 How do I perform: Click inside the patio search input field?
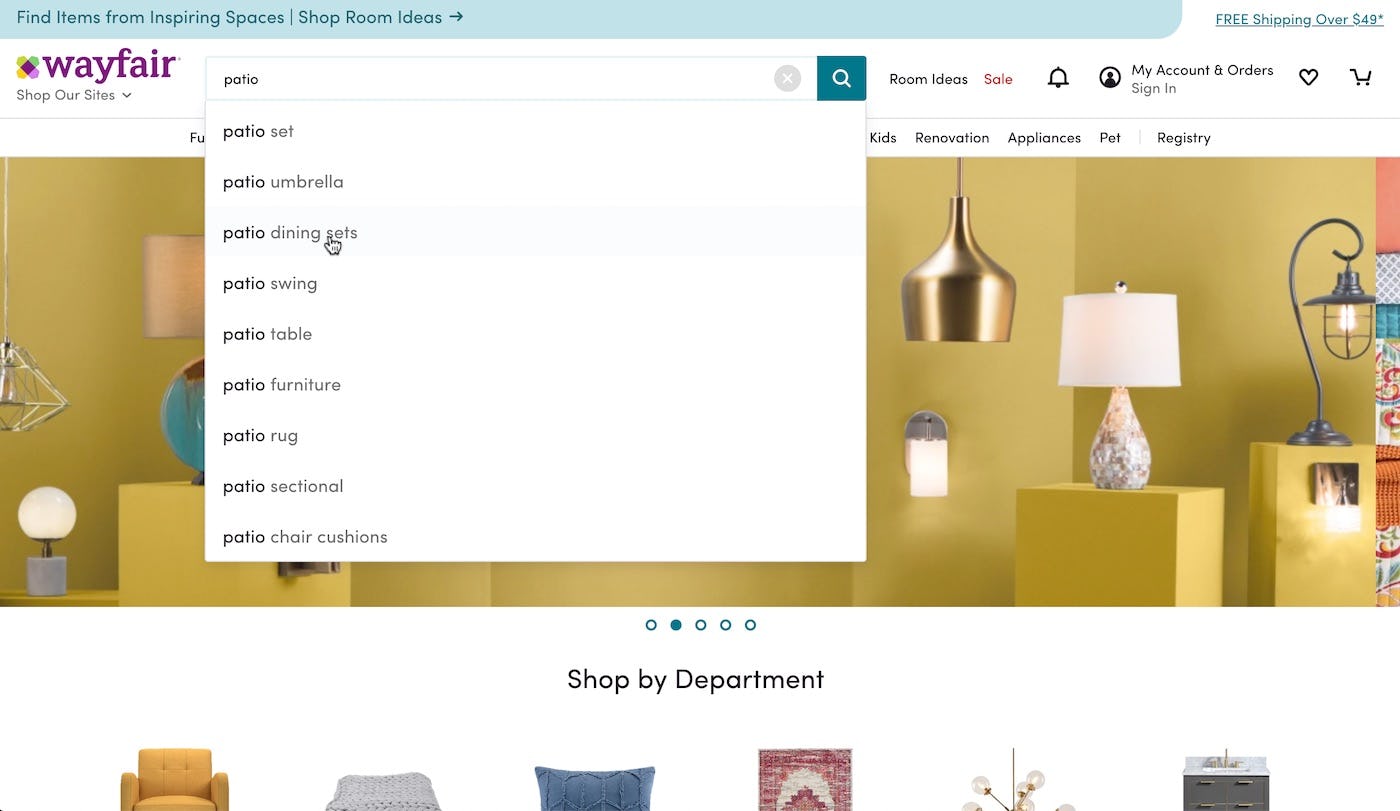490,79
